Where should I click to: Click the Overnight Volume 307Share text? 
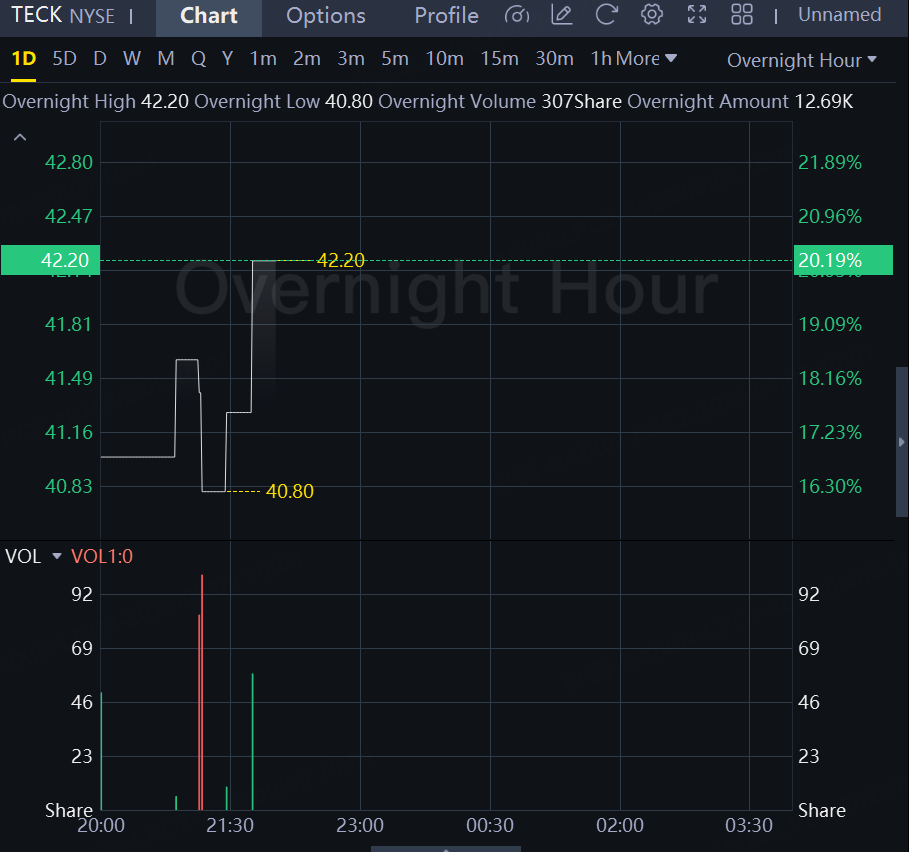500,101
